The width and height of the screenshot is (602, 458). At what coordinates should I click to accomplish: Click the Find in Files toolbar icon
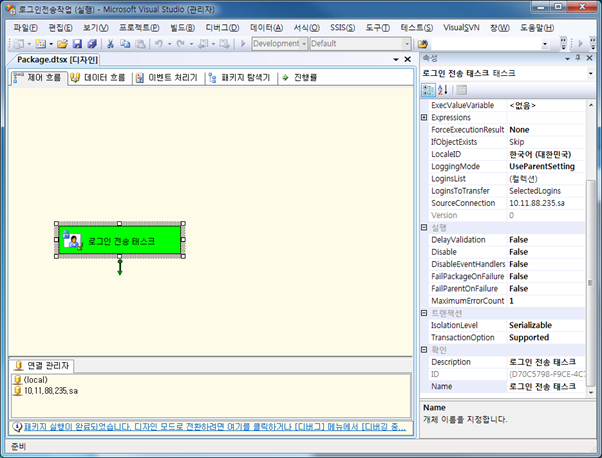[x=423, y=44]
